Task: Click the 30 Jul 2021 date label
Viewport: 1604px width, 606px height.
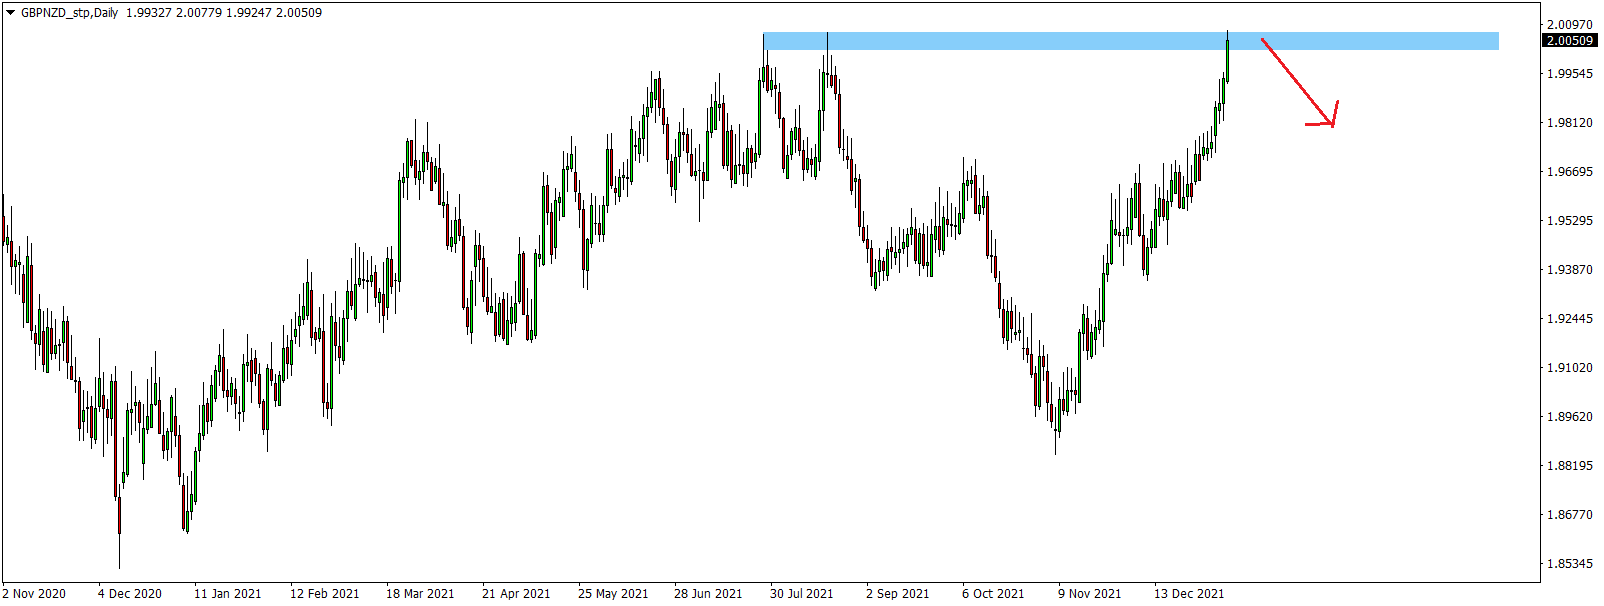Action: point(801,593)
